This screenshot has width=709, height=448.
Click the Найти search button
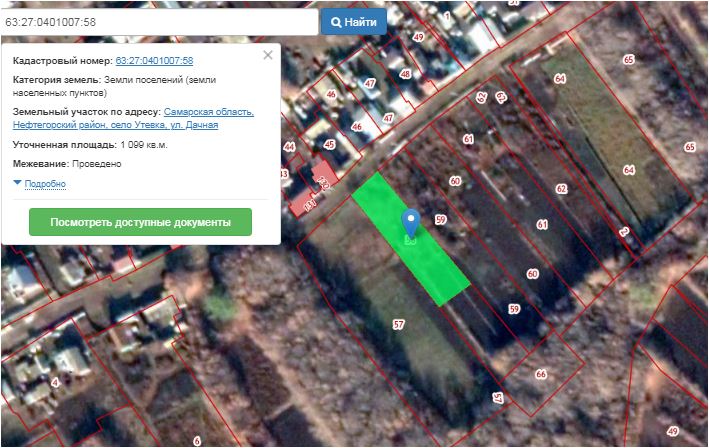point(353,21)
